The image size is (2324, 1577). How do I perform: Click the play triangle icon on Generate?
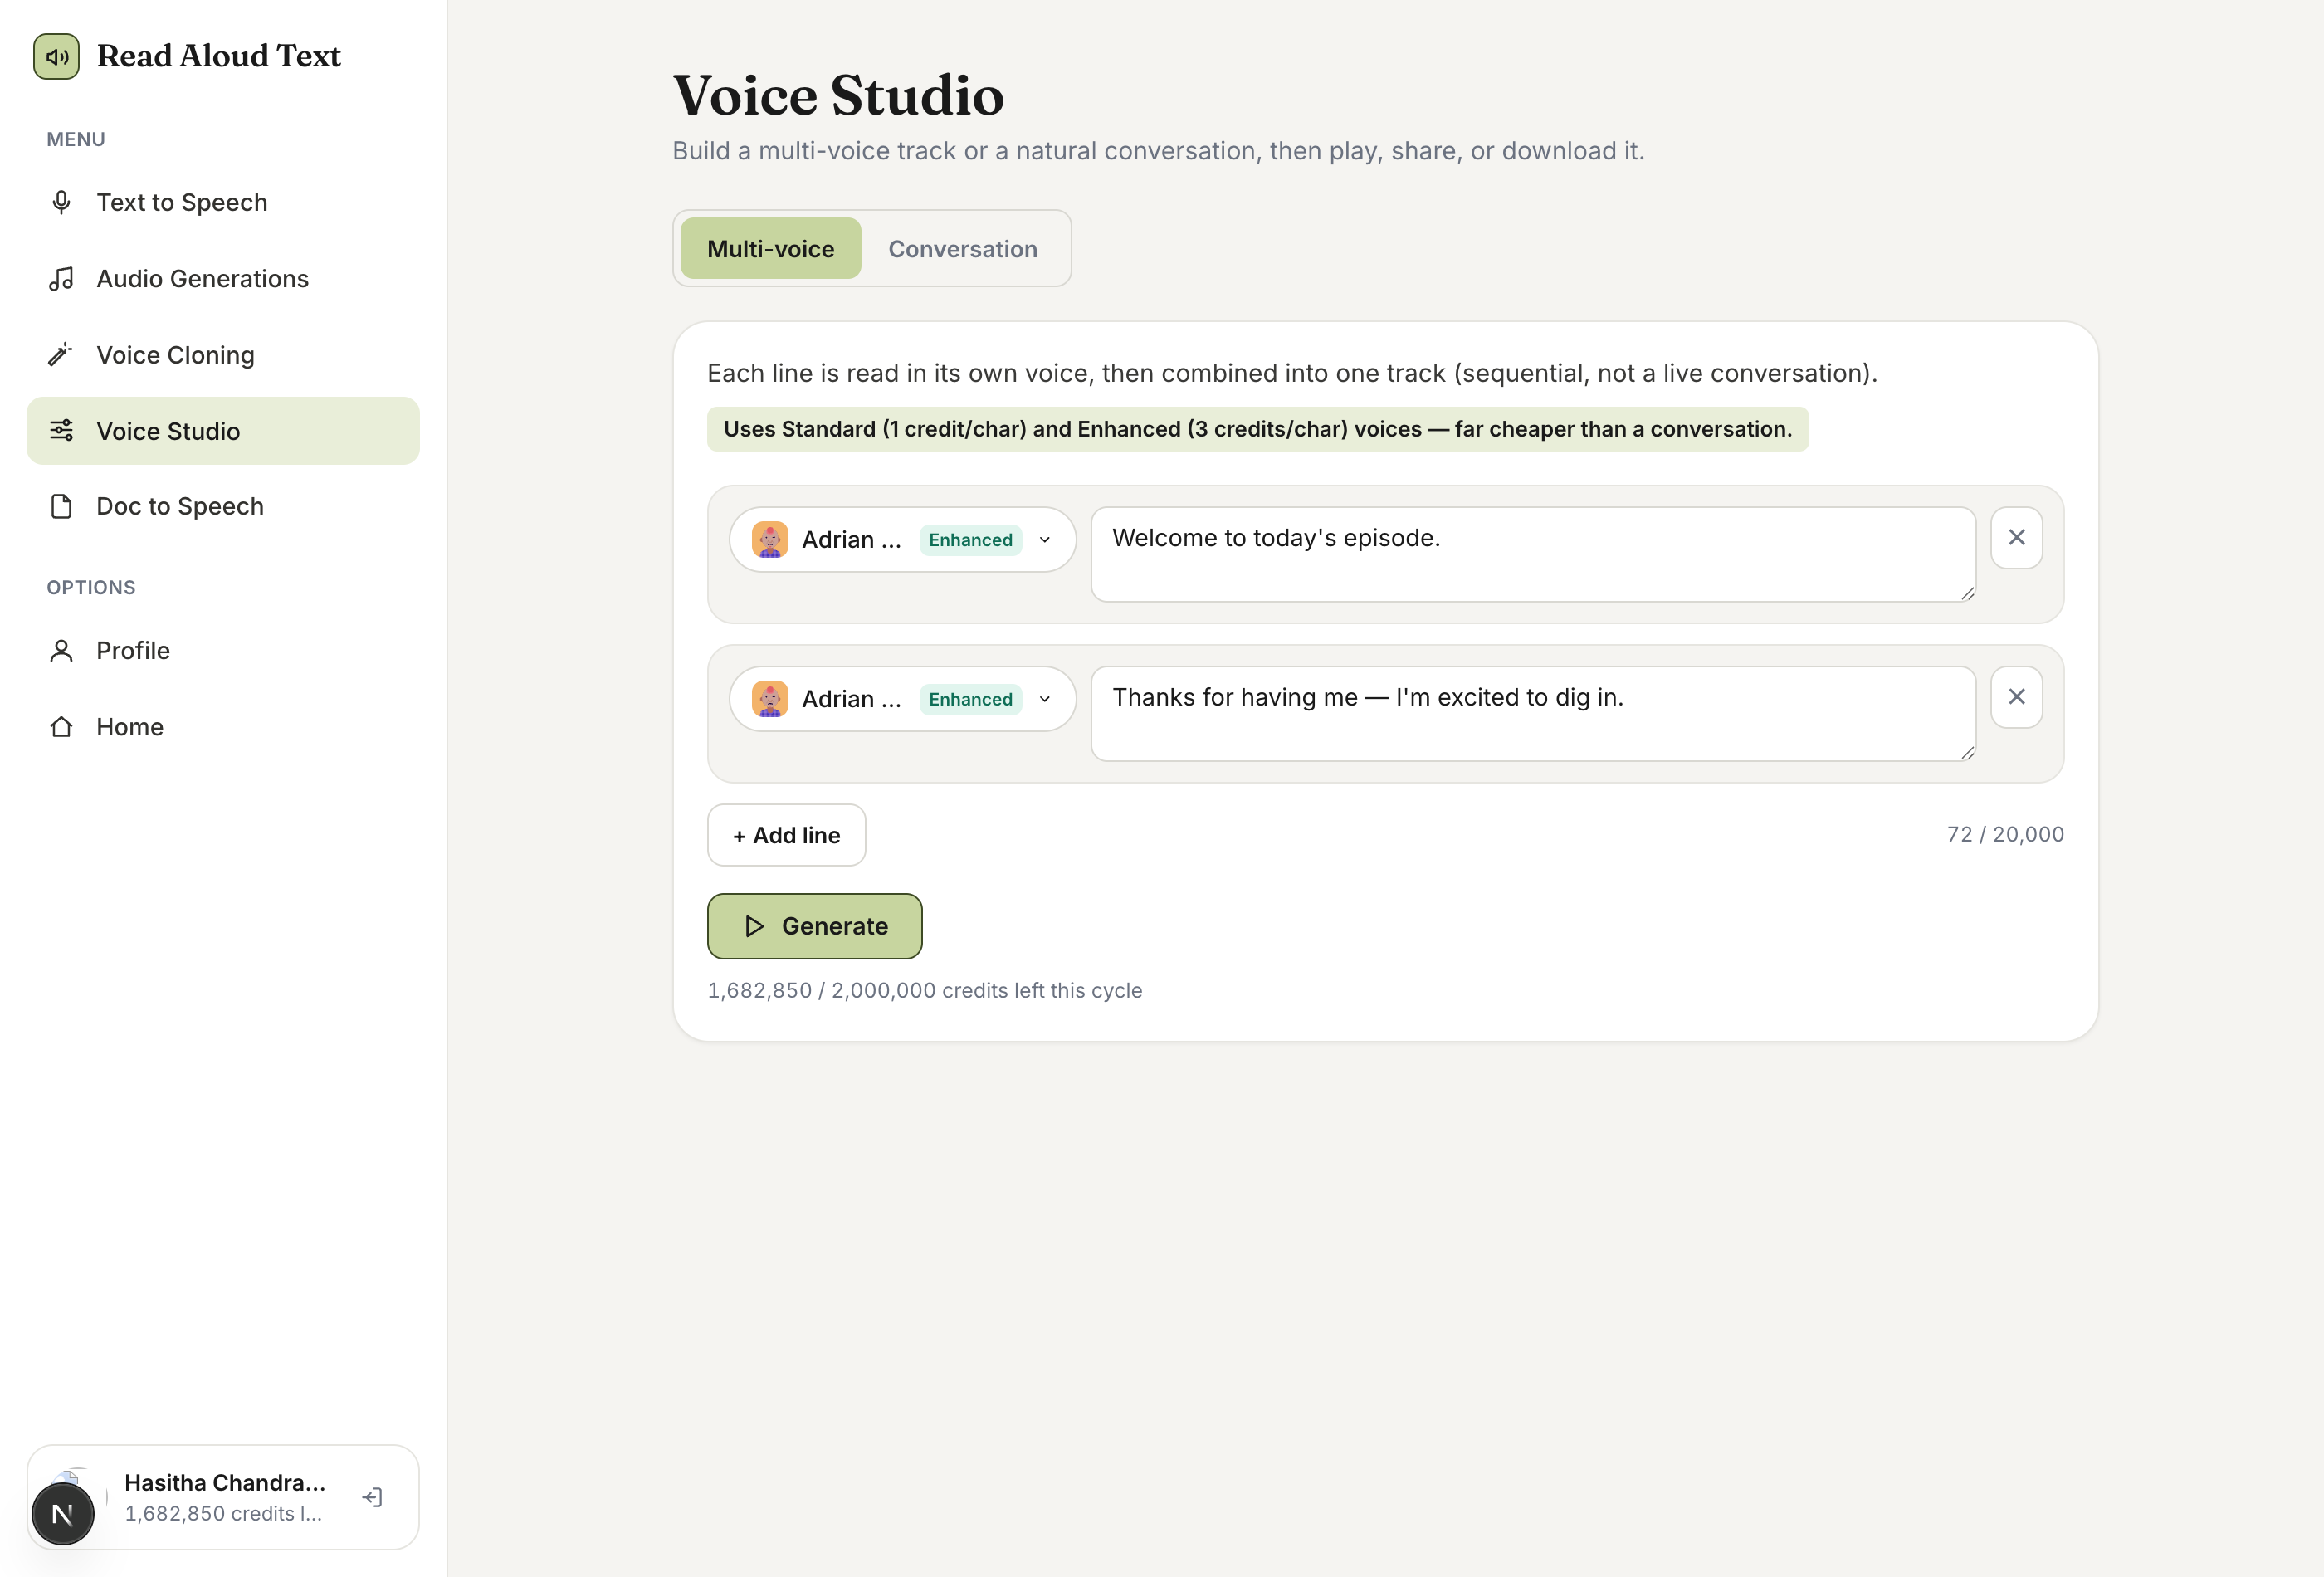755,926
